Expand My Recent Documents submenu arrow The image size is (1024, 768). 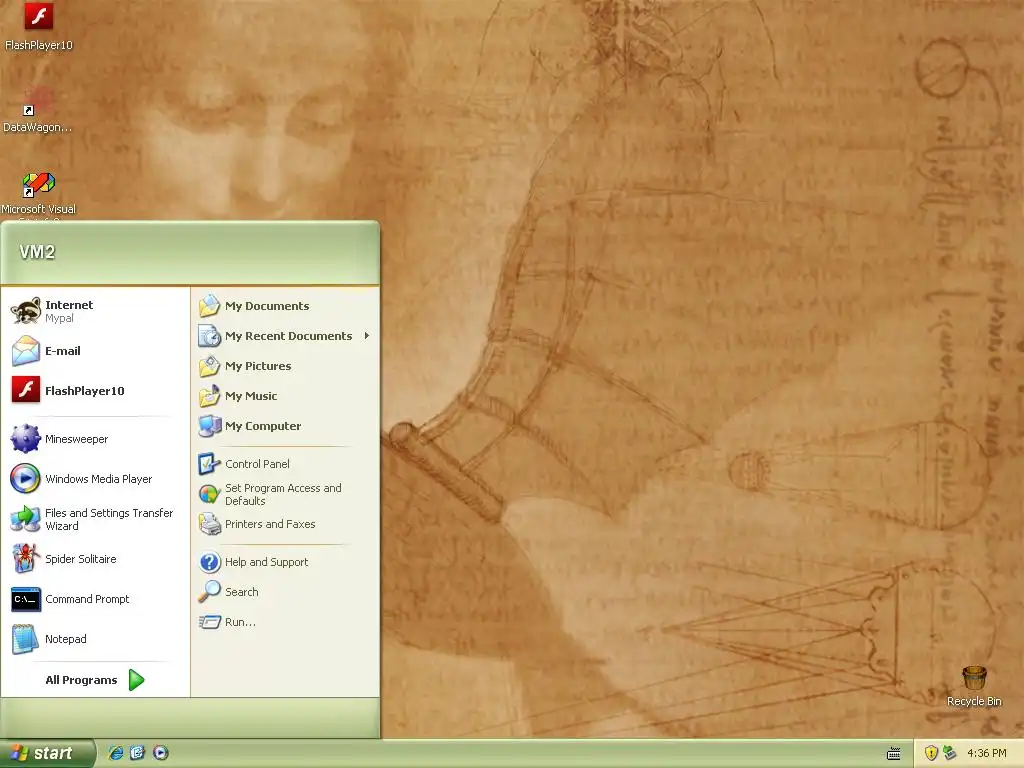point(366,336)
